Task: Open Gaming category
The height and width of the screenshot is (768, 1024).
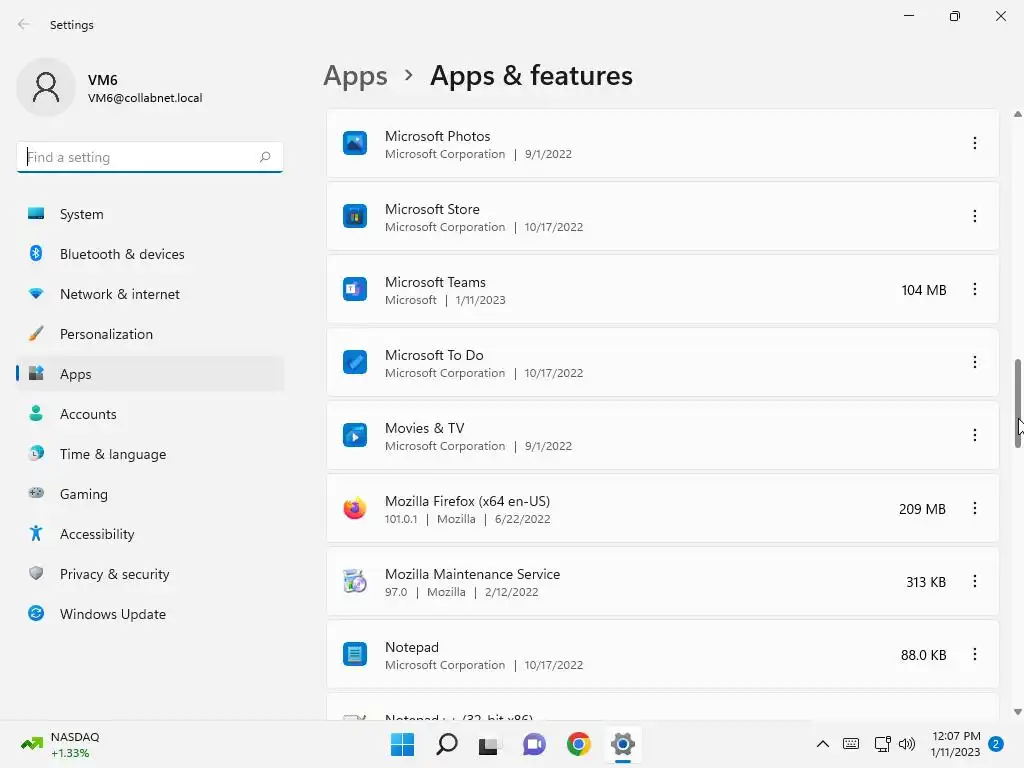Action: (x=150, y=494)
